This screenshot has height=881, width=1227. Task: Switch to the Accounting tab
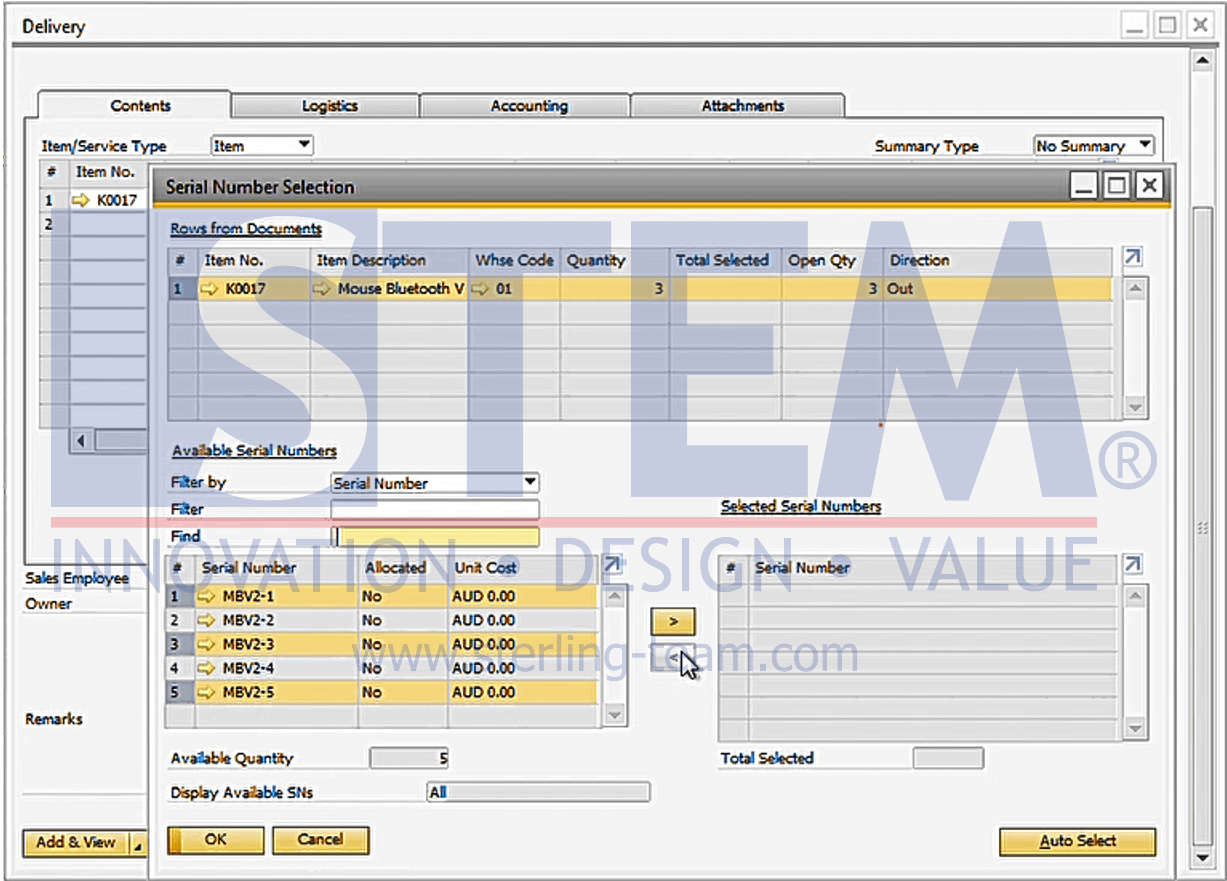pos(528,106)
